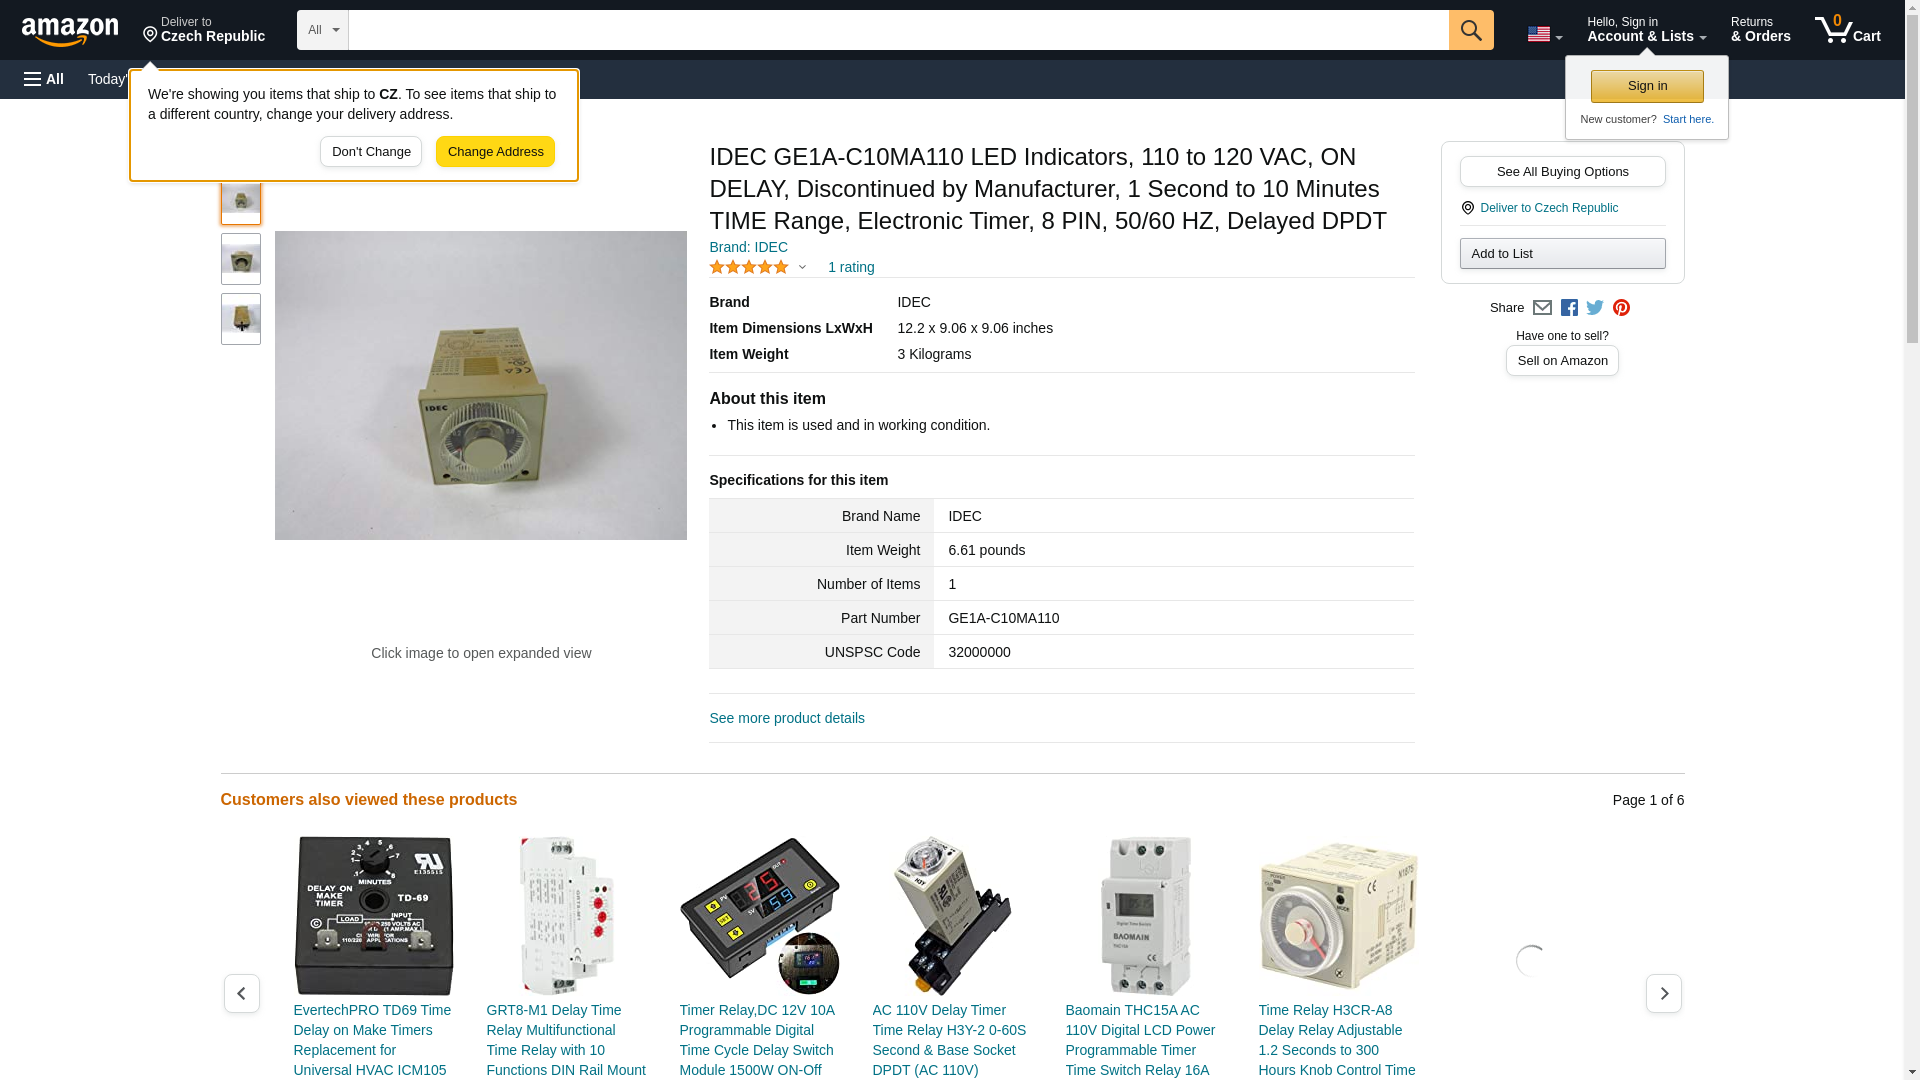Open the All hamburger menu

coord(44,79)
